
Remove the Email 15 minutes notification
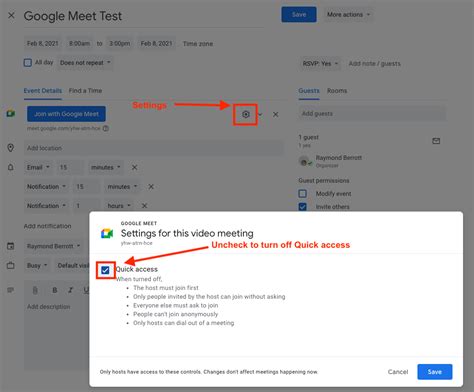pos(134,167)
